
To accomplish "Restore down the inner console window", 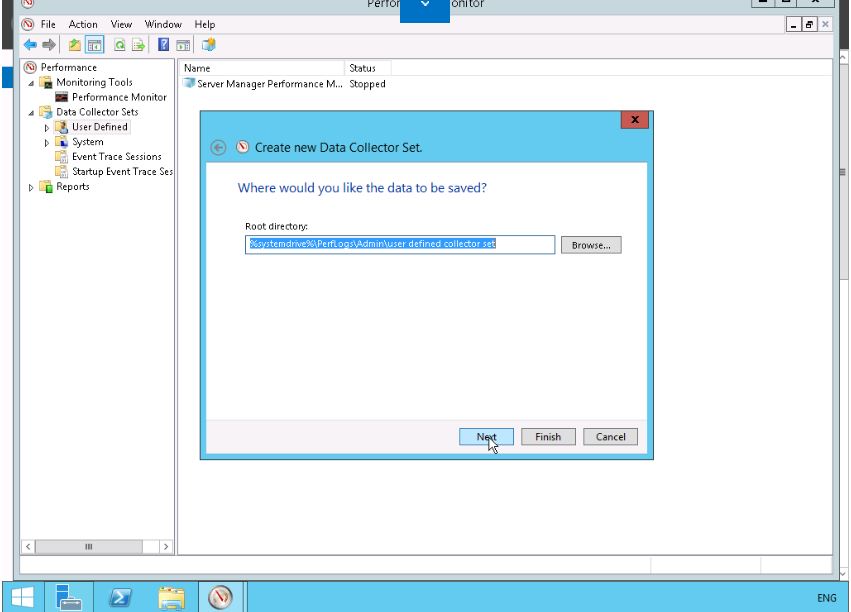I will click(x=809, y=24).
